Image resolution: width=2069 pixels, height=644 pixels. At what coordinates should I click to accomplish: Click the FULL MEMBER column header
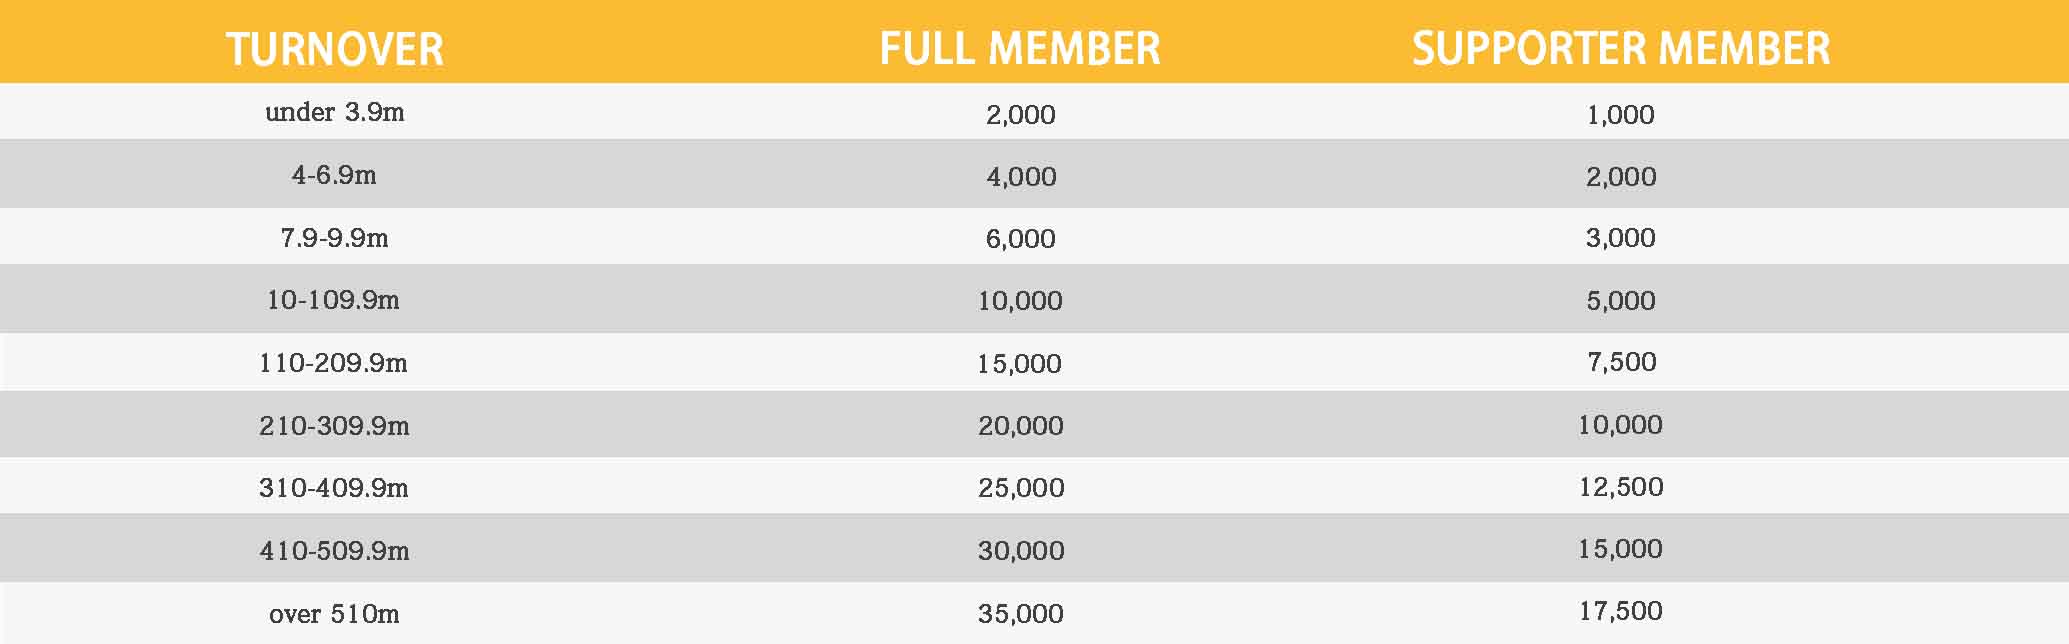[1020, 48]
